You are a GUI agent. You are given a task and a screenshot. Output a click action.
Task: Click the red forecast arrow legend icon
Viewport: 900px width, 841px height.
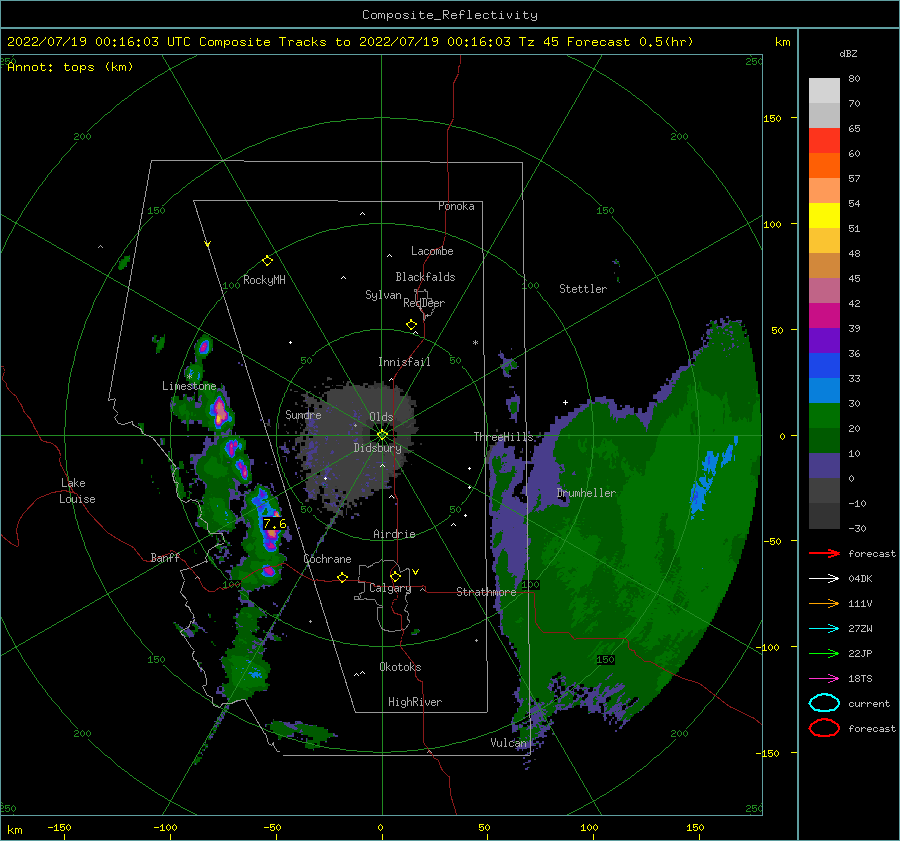pyautogui.click(x=824, y=553)
